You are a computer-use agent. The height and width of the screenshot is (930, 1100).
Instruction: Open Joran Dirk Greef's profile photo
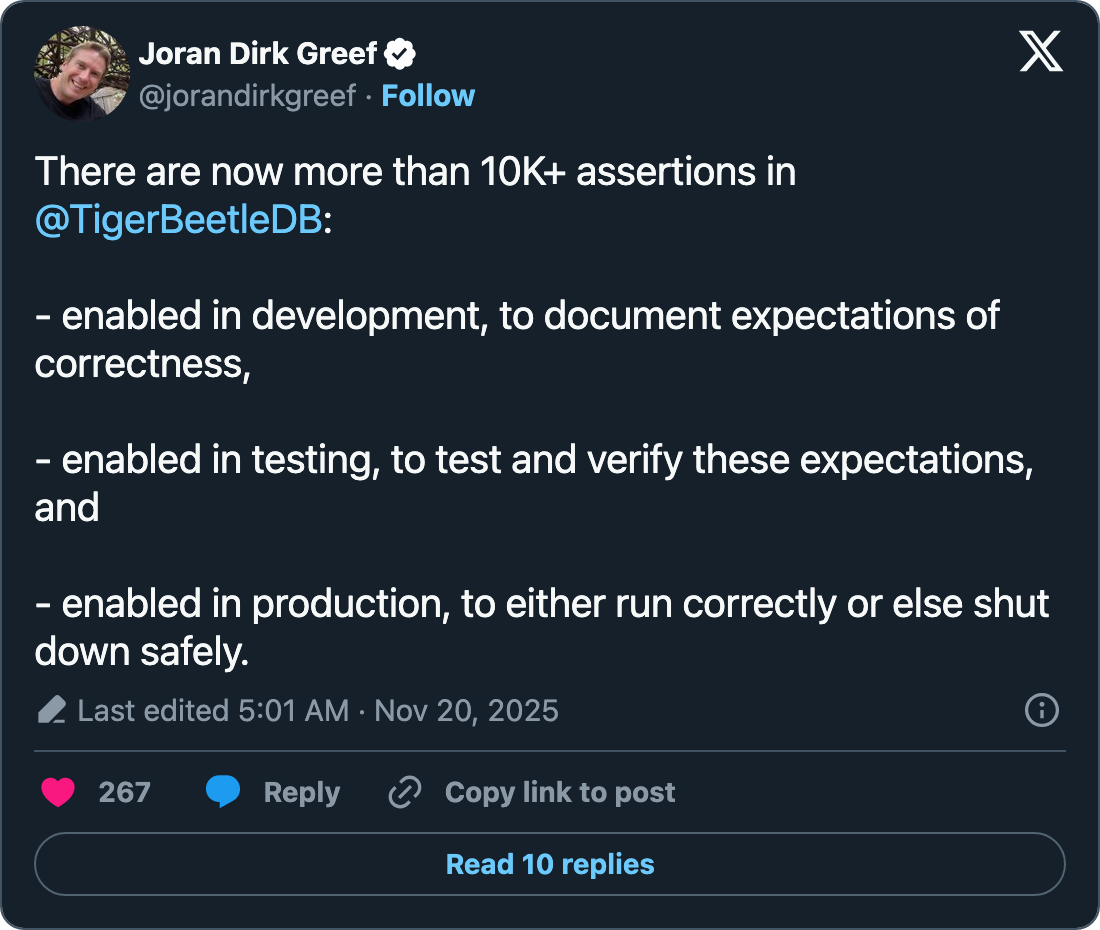[x=82, y=72]
